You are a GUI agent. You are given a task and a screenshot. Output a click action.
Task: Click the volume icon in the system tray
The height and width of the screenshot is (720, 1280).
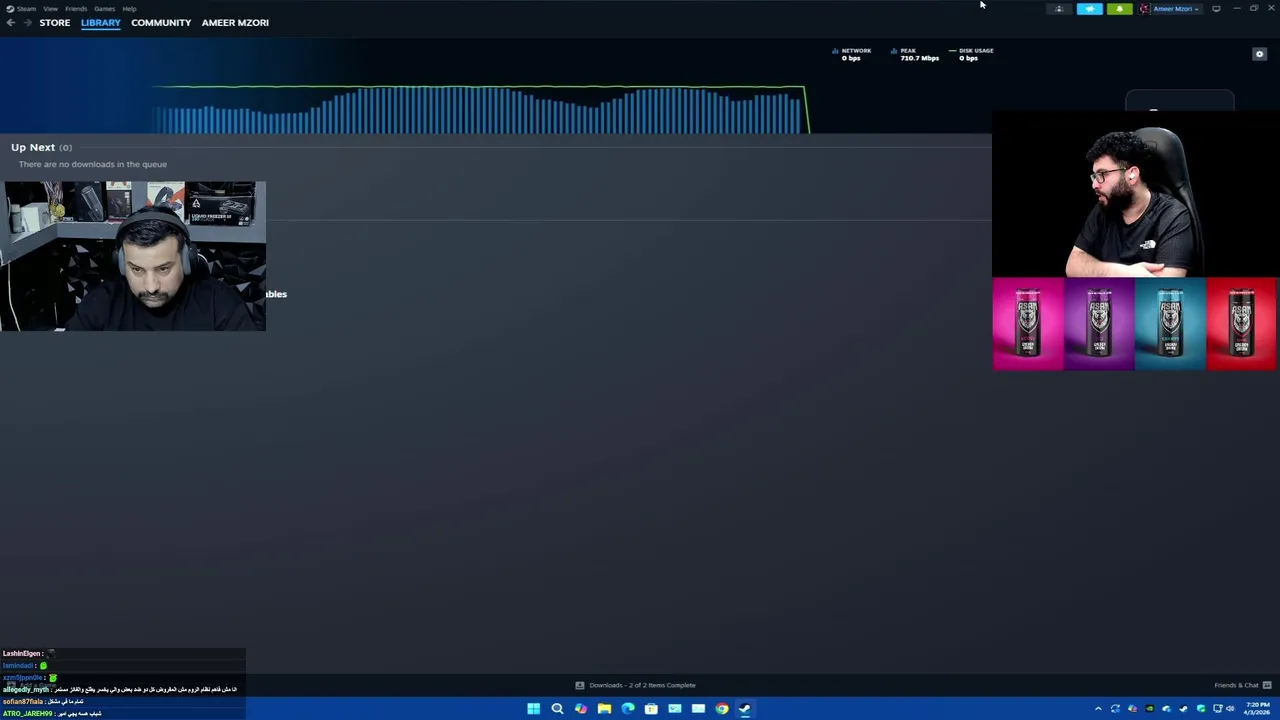click(1230, 709)
